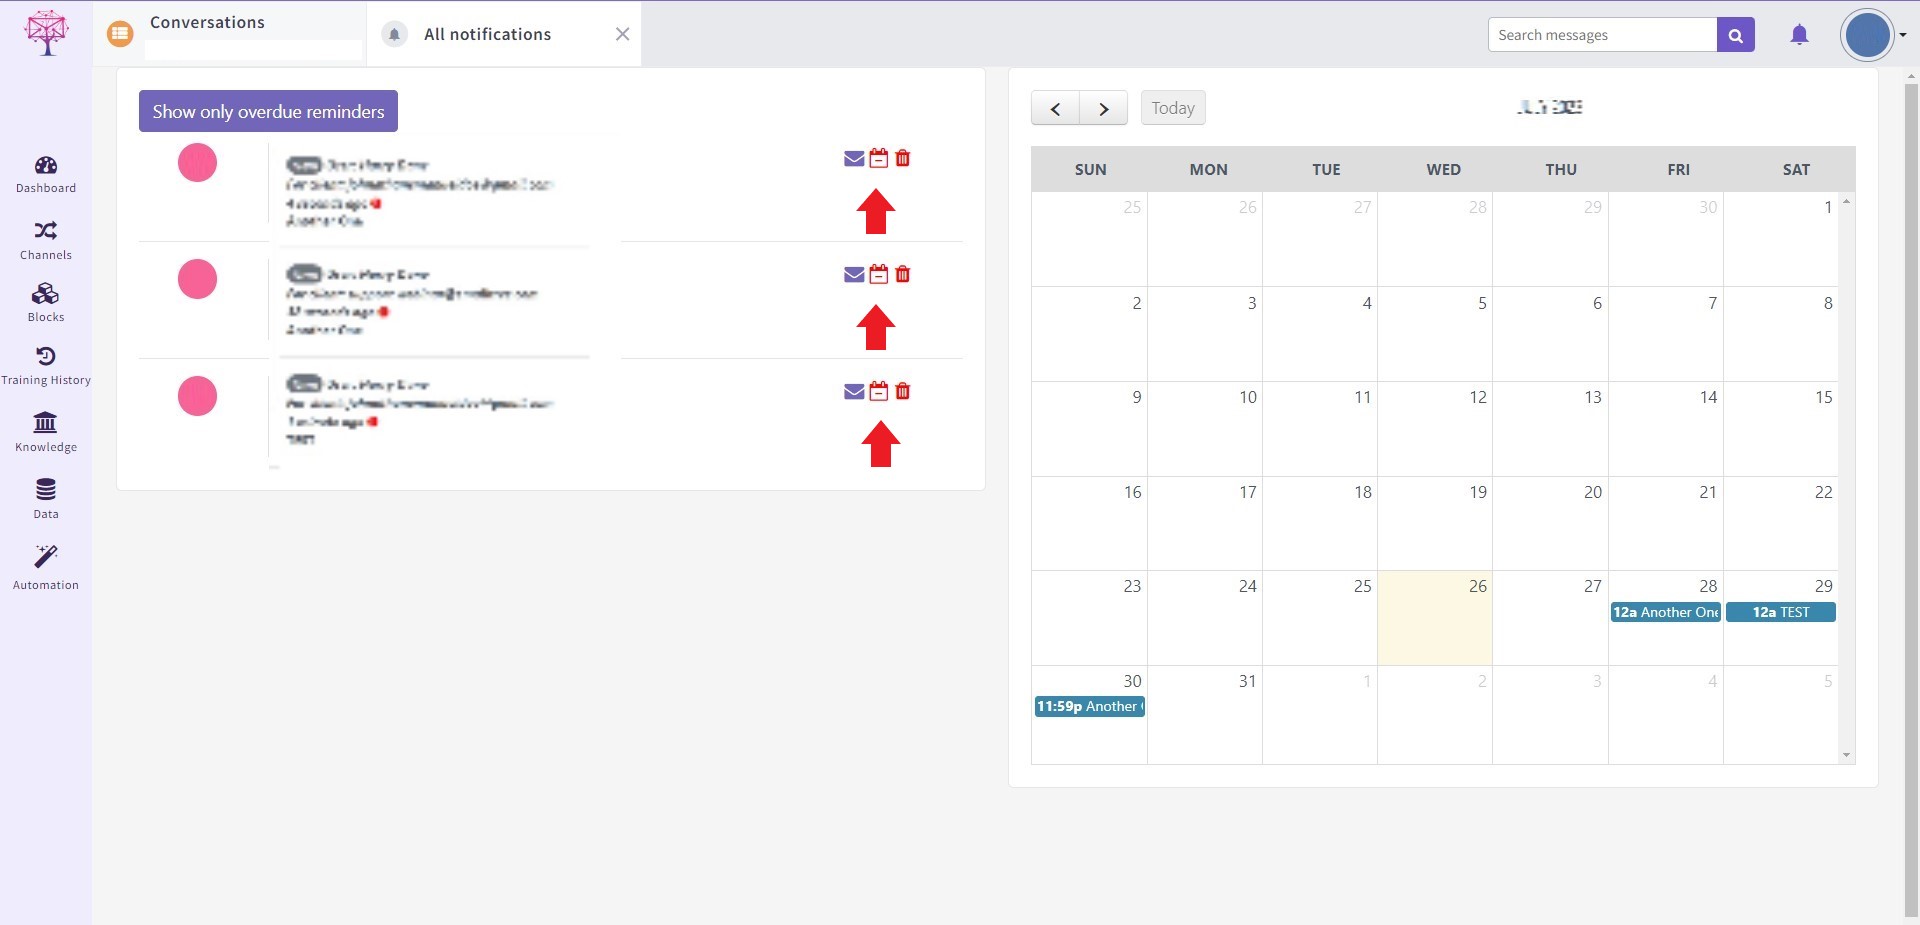The height and width of the screenshot is (925, 1920).
Task: Click the WED column header
Action: click(x=1443, y=169)
